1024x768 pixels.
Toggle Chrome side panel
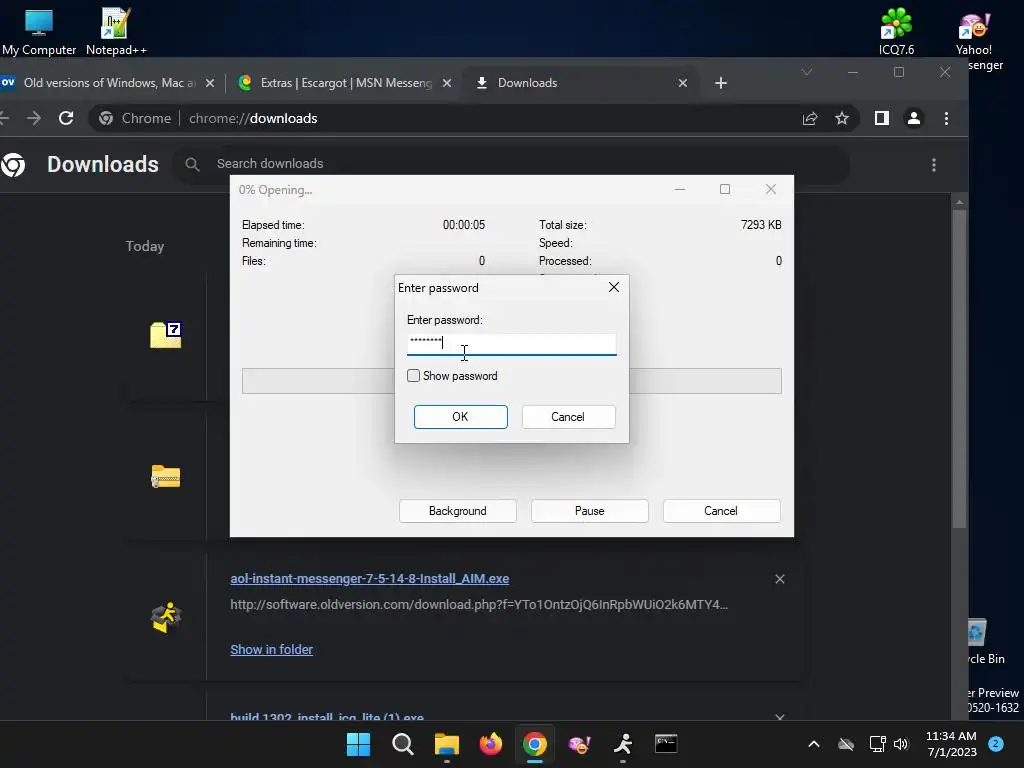(x=882, y=118)
